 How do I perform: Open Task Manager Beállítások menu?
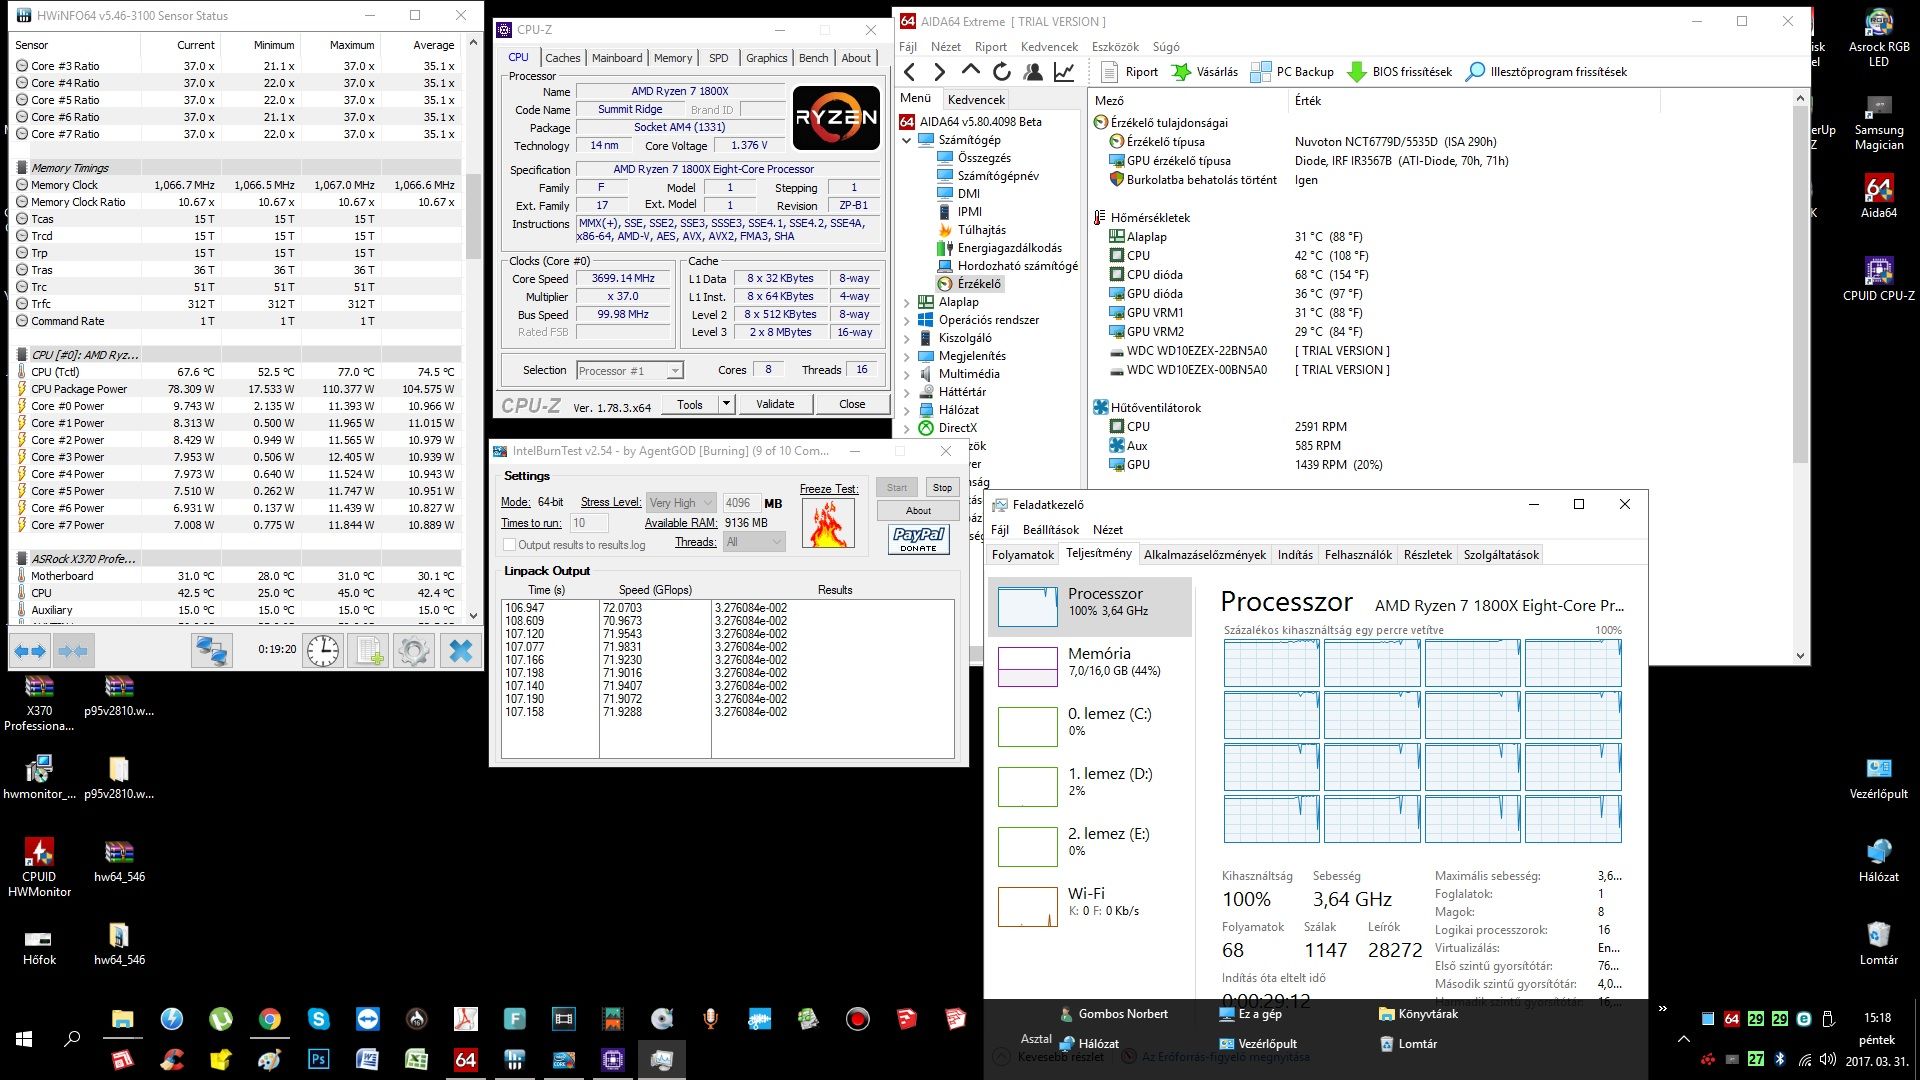(x=1050, y=530)
